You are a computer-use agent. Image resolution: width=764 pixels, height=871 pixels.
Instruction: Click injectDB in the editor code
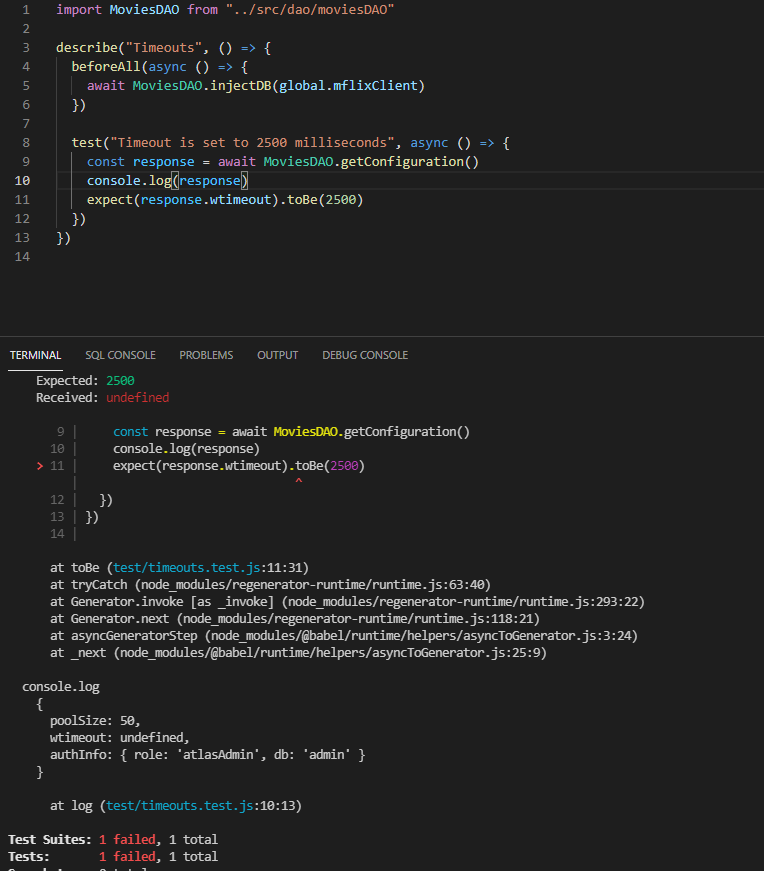(x=240, y=85)
